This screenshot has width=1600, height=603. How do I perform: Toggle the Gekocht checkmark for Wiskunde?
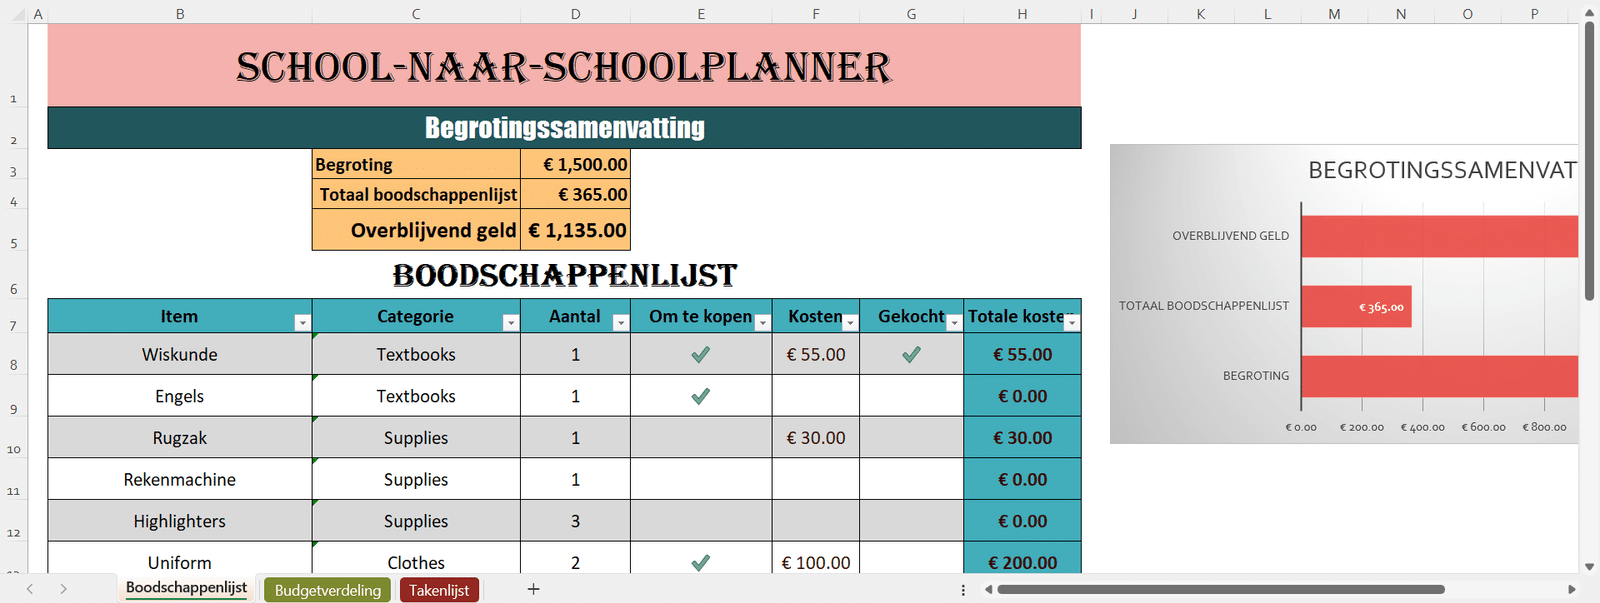click(x=911, y=354)
